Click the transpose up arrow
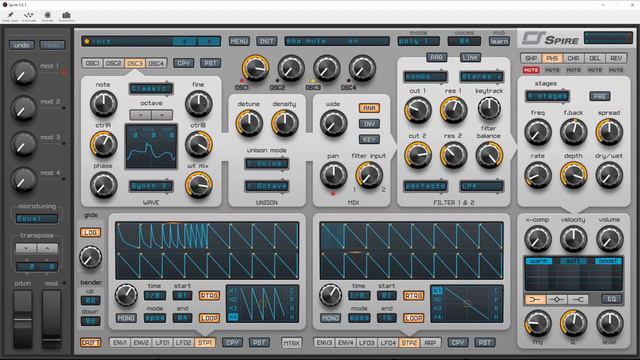The image size is (640, 360). click(47, 248)
